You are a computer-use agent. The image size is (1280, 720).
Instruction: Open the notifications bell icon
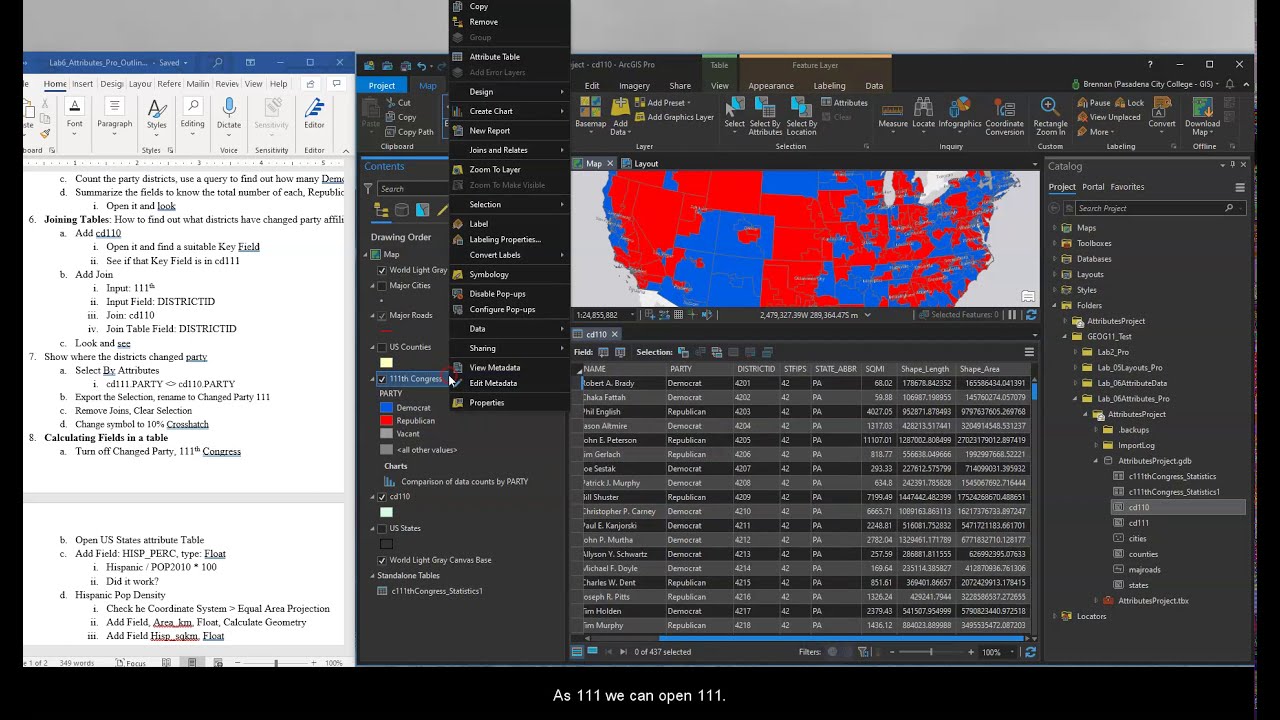coord(1231,85)
